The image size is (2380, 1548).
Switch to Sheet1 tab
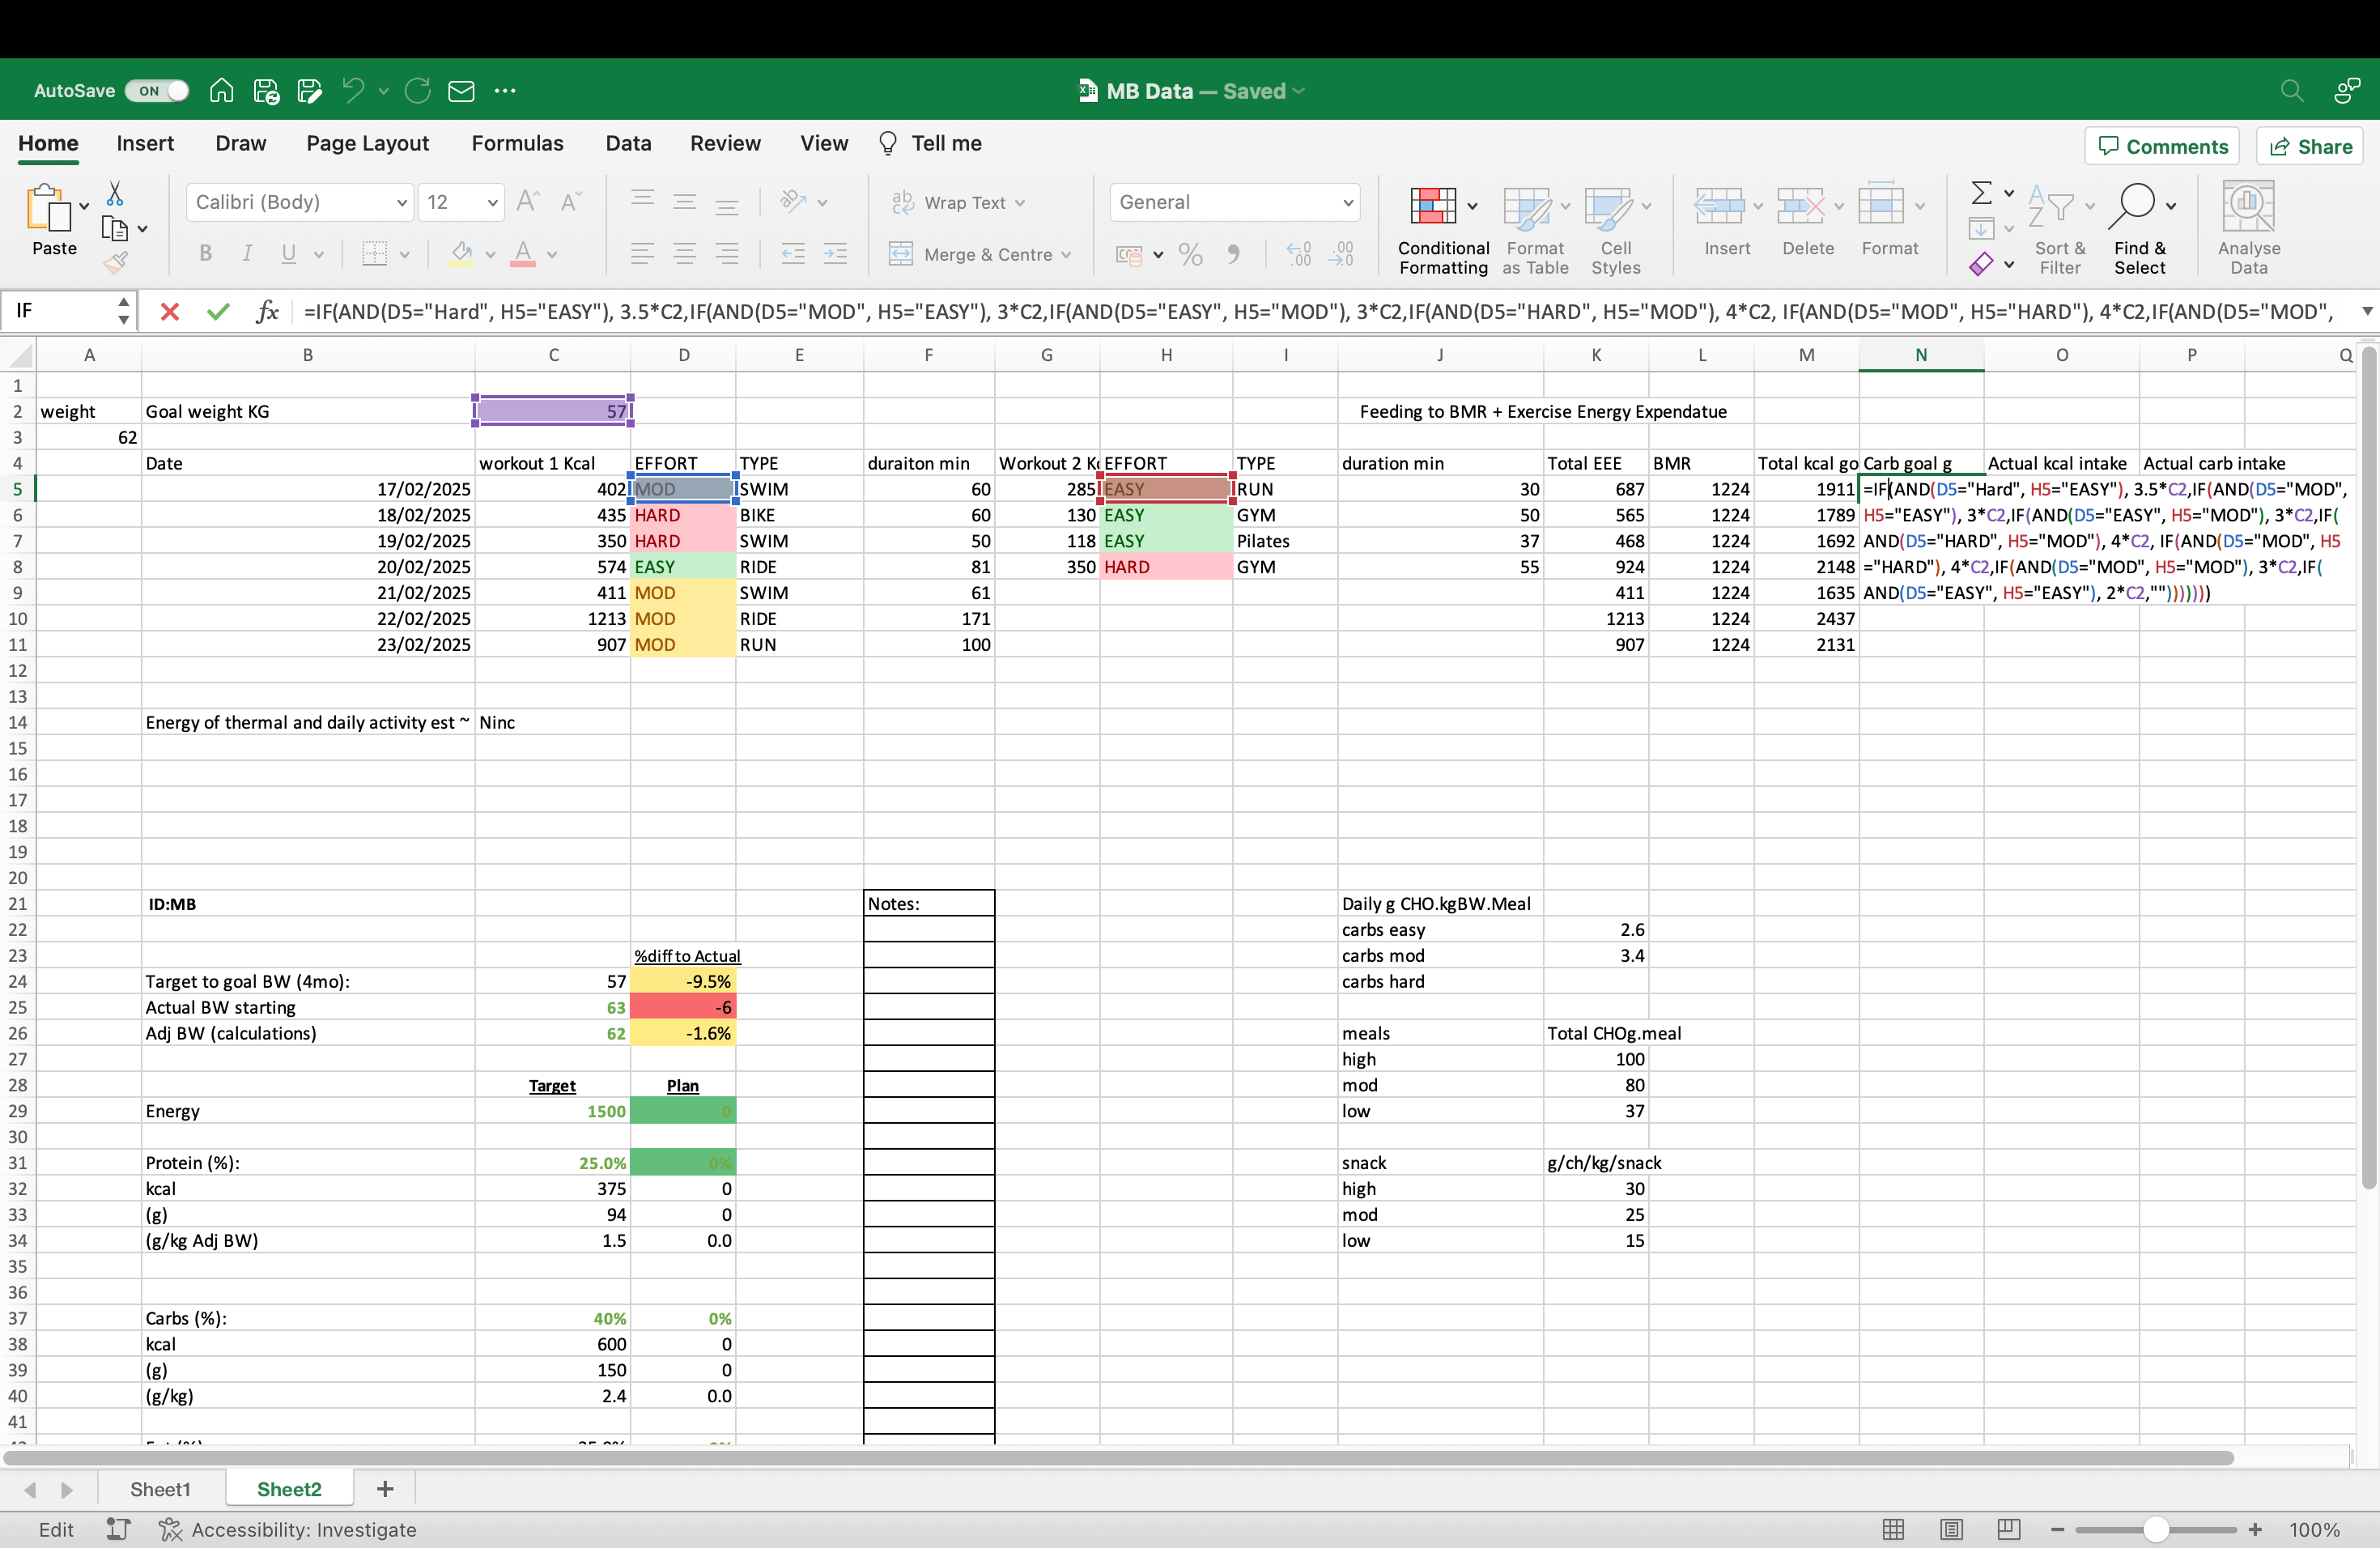point(160,1489)
